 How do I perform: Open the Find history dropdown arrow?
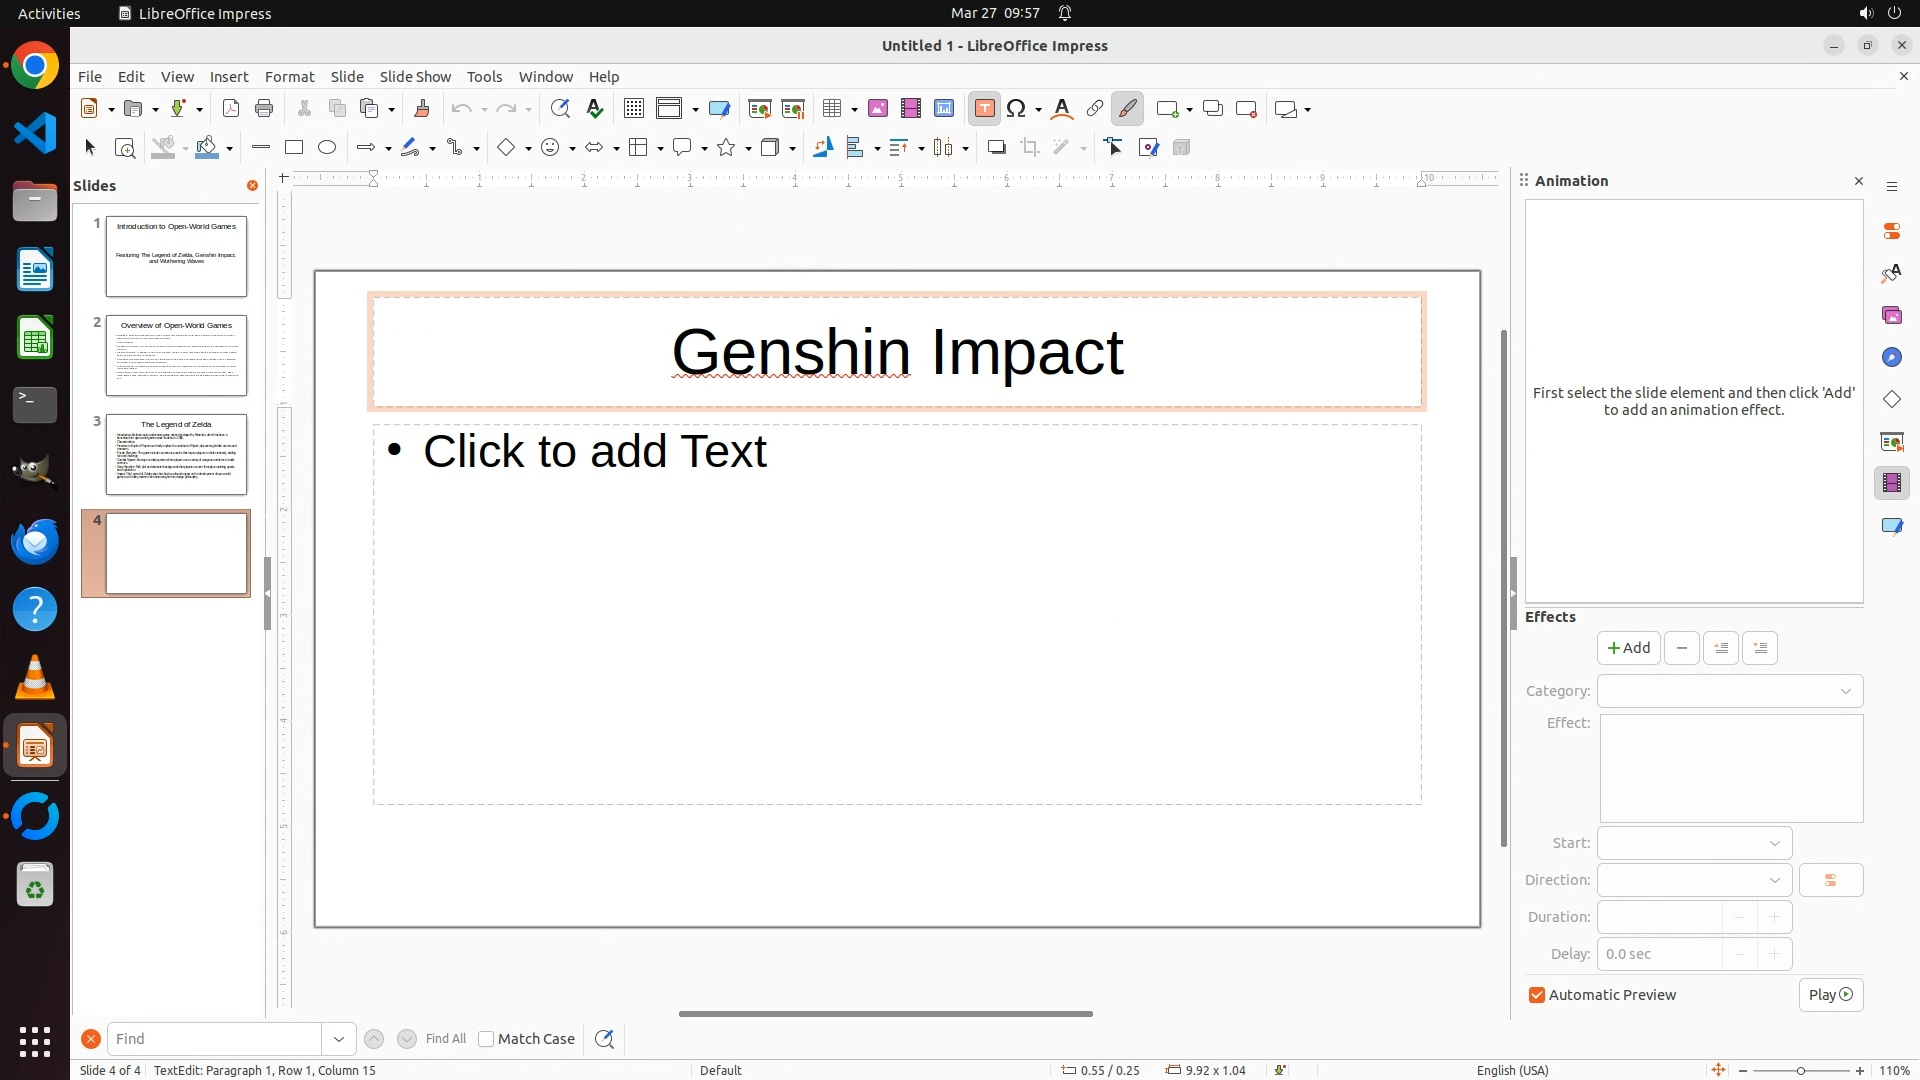[339, 1039]
